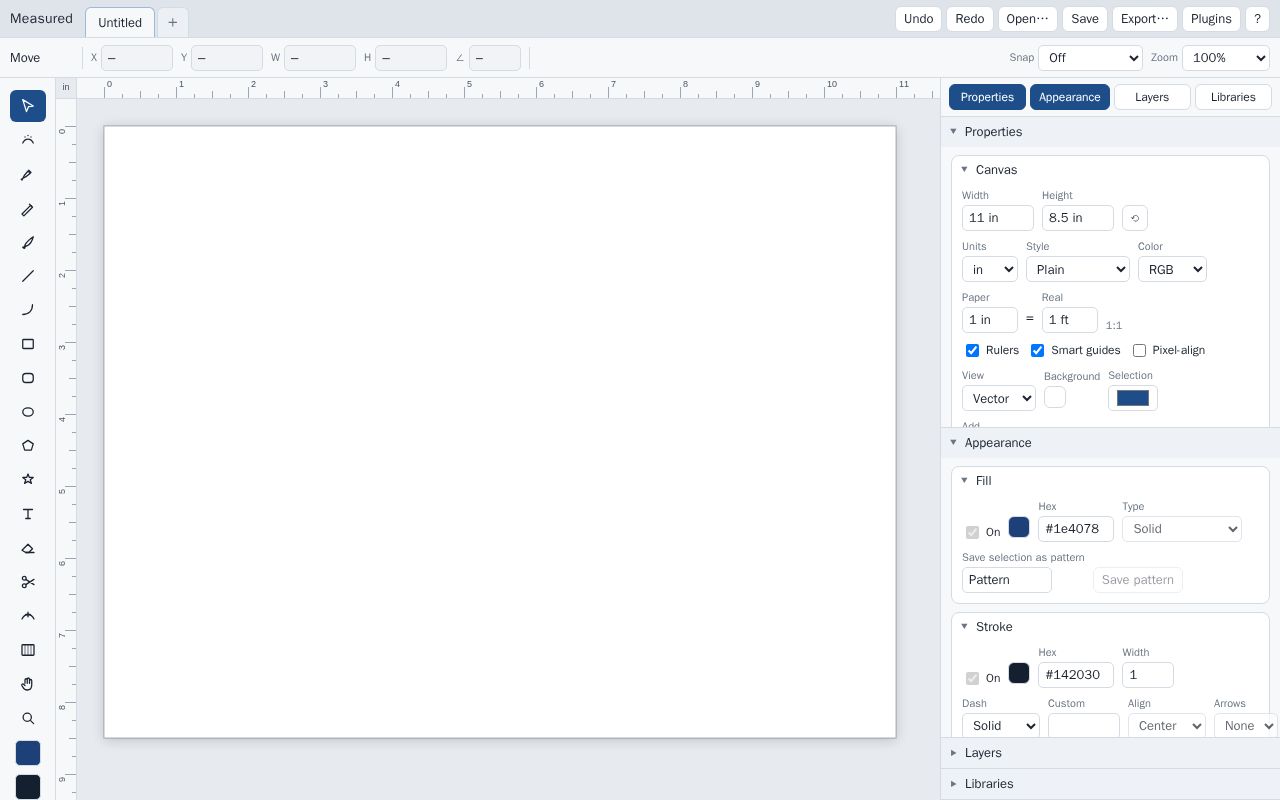This screenshot has height=800, width=1280.
Task: Select the Eraser tool
Action: 28,548
